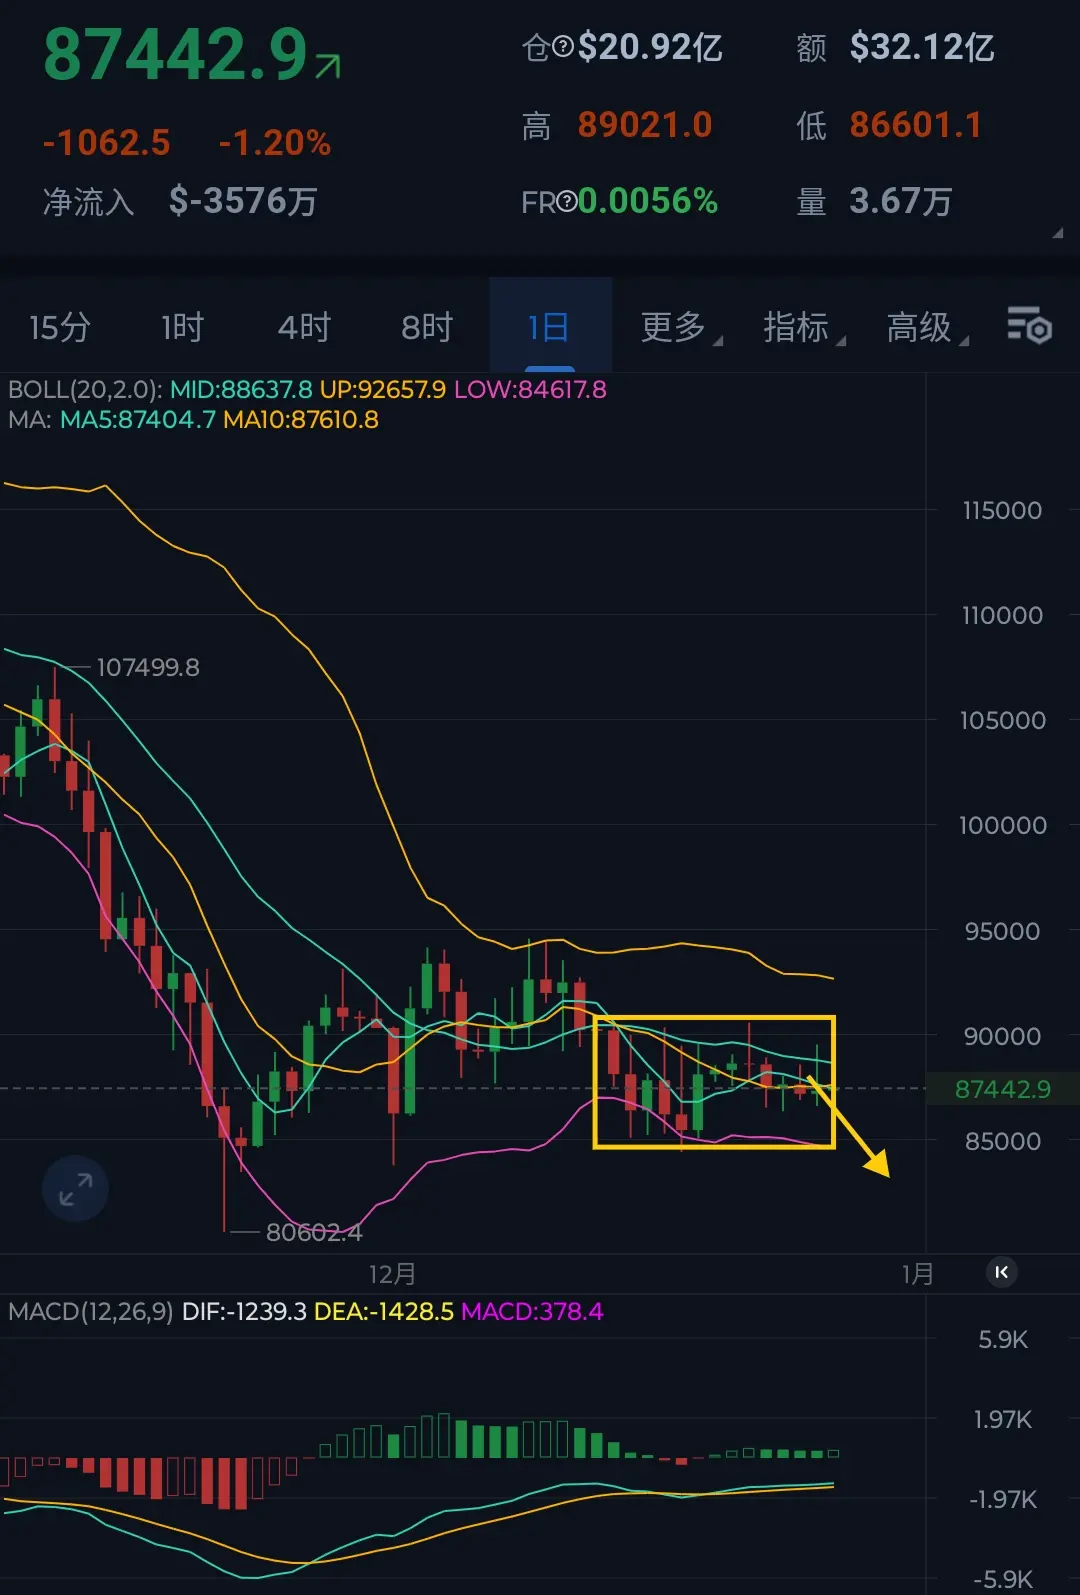Screen dimensions: 1080x1595
Task: Tap the DIF:-1239.3 value
Action: tap(244, 1311)
